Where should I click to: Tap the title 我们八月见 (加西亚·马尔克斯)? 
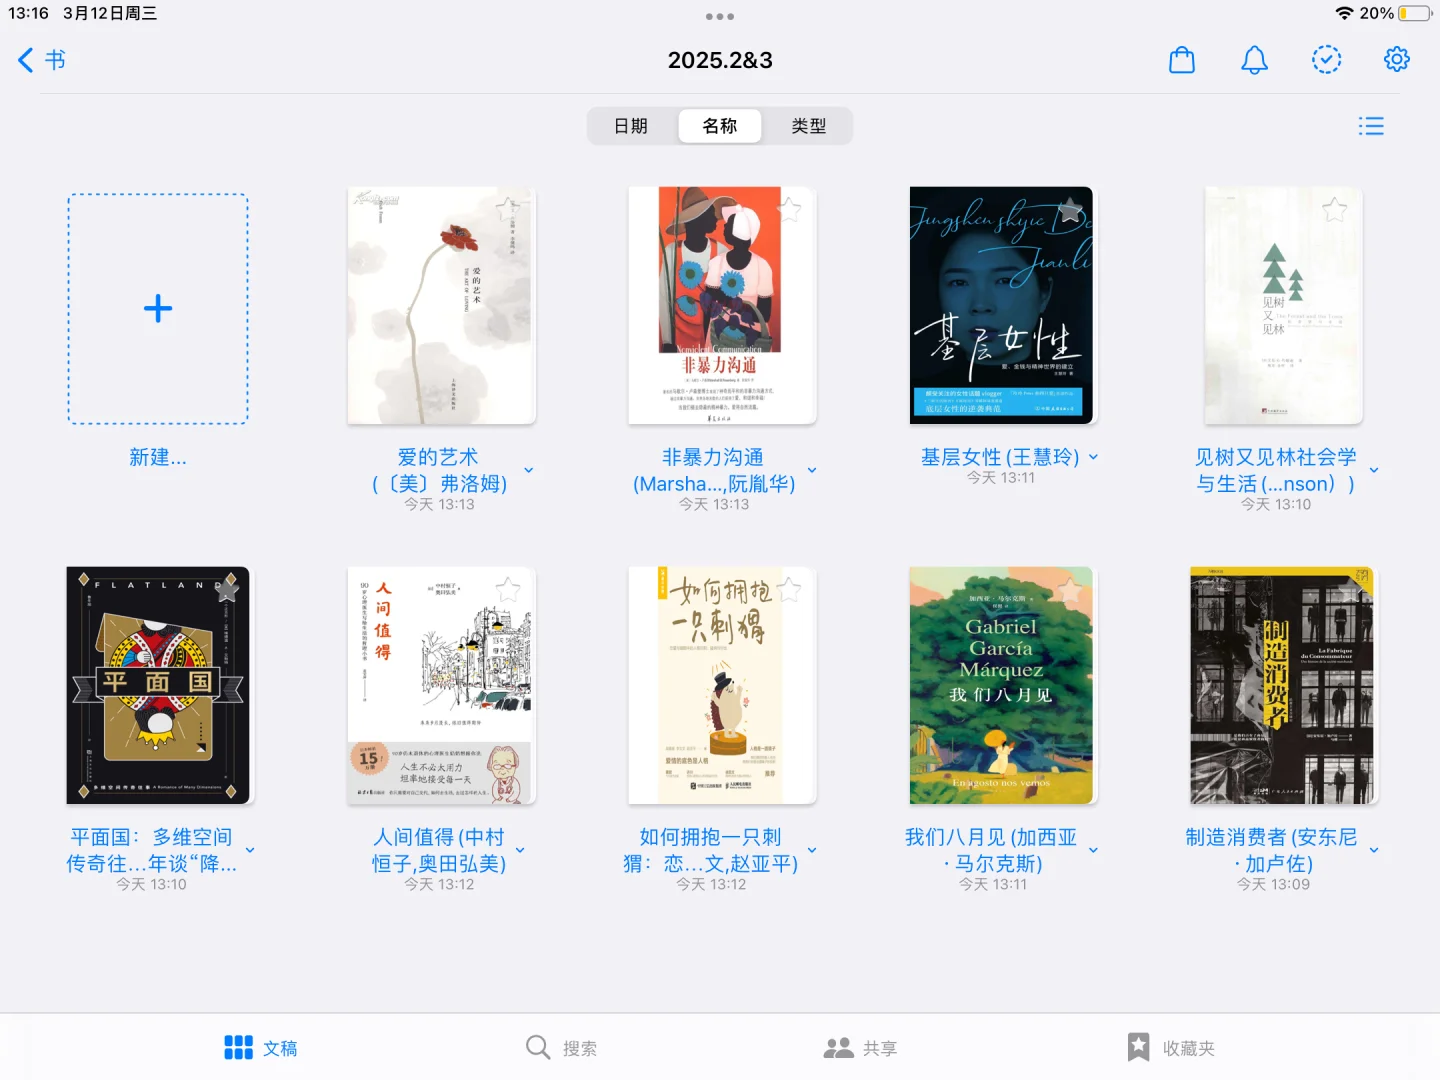992,850
